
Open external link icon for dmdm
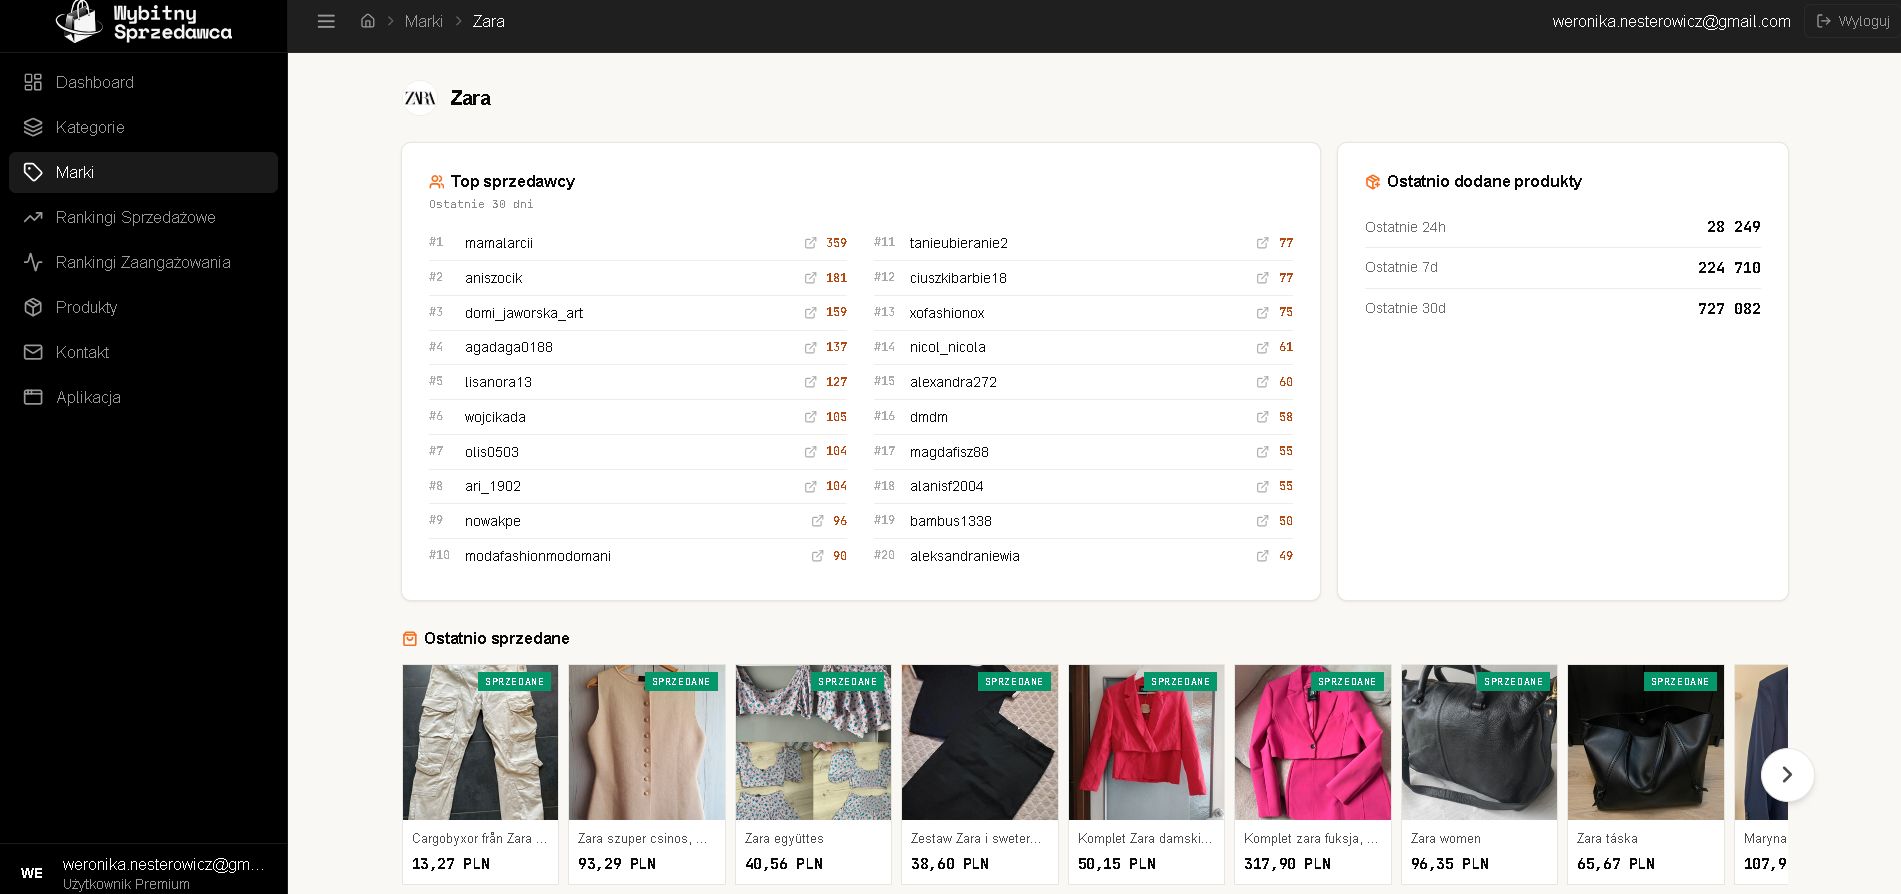click(1263, 417)
